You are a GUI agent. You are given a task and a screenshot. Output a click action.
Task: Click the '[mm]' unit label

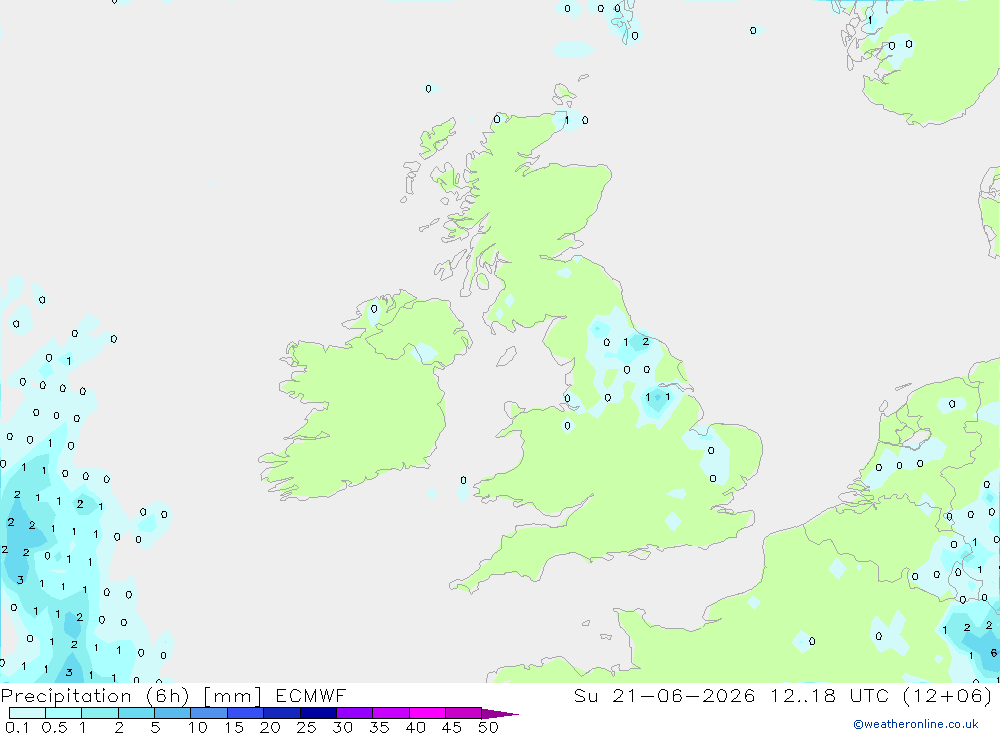pyautogui.click(x=232, y=695)
